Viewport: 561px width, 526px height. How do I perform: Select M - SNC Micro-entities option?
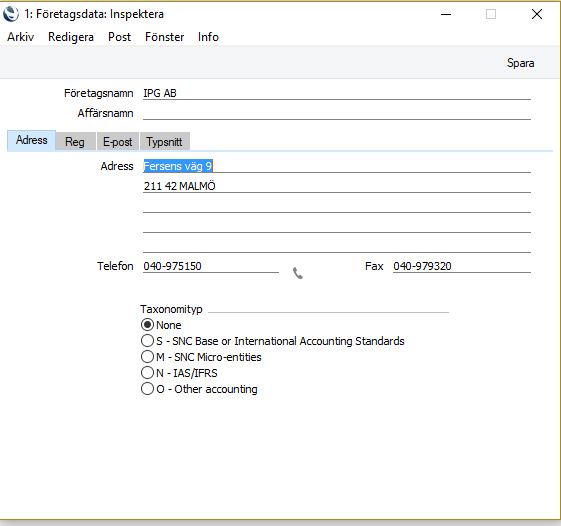coord(147,357)
